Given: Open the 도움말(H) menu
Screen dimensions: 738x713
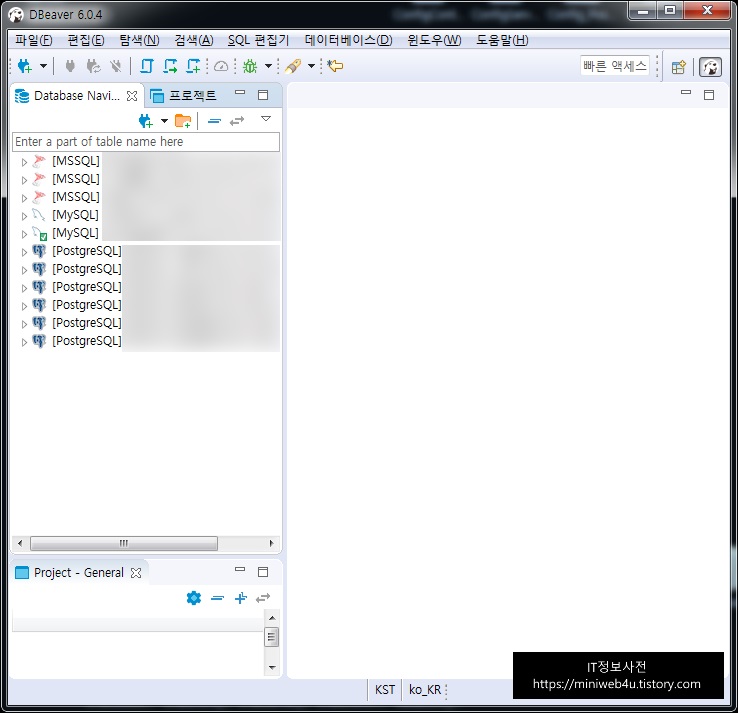Looking at the screenshot, I should pos(502,40).
